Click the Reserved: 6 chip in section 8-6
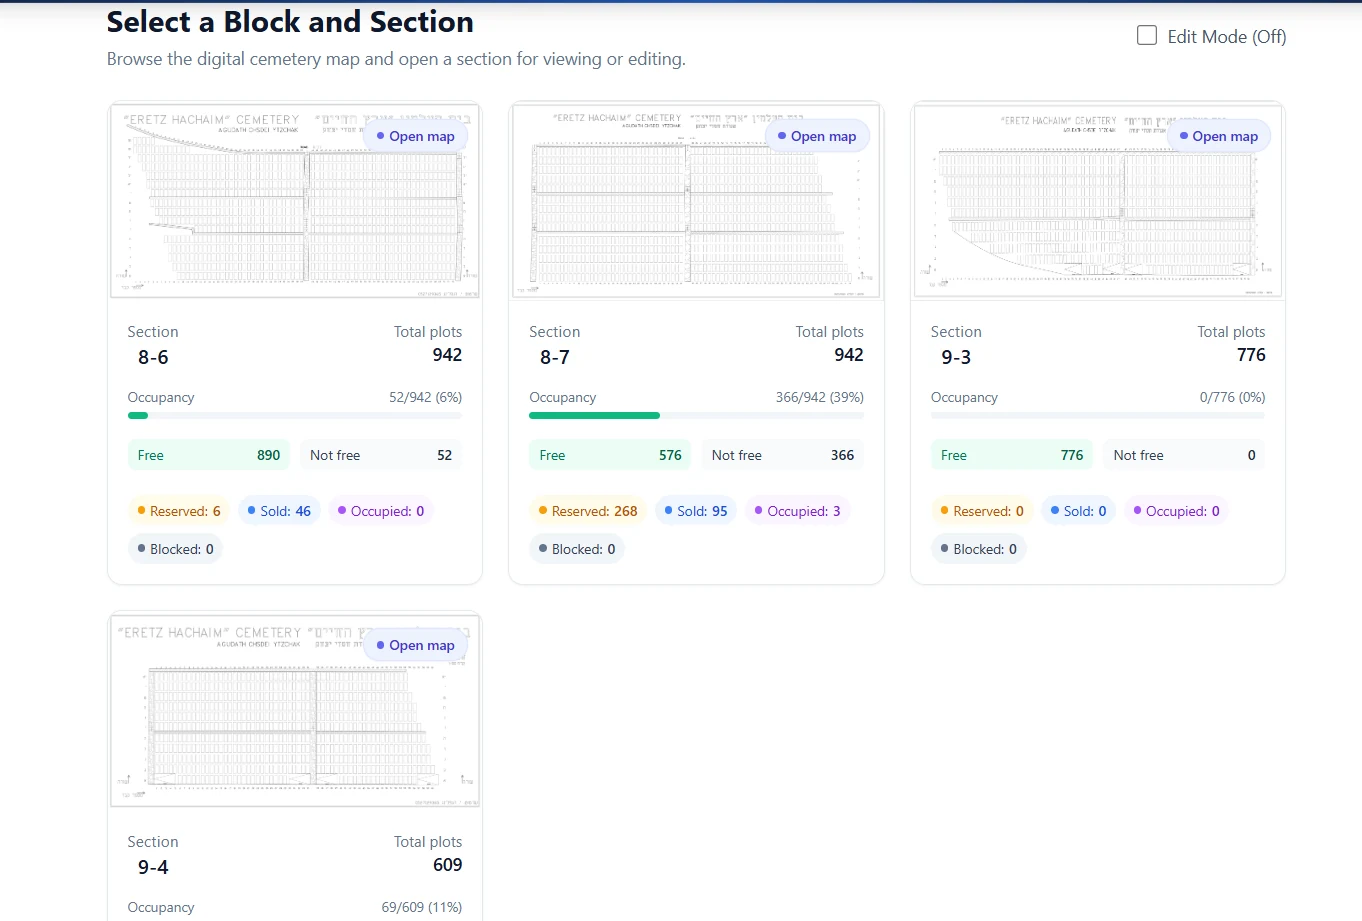 pyautogui.click(x=179, y=511)
